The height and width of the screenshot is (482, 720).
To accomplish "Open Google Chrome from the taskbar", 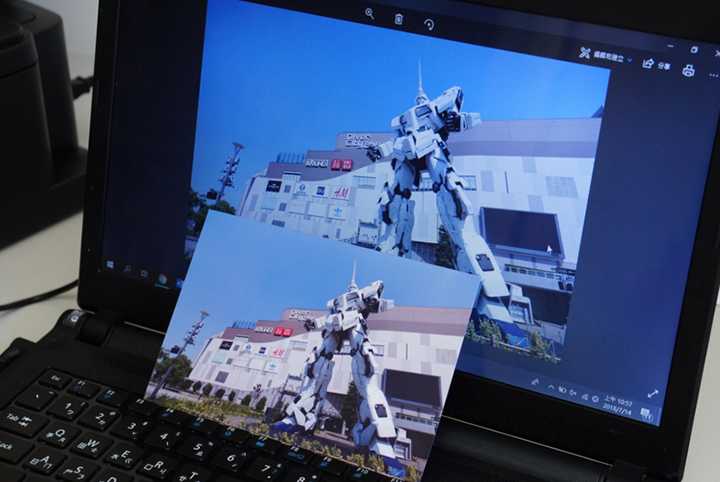I will tap(162, 278).
